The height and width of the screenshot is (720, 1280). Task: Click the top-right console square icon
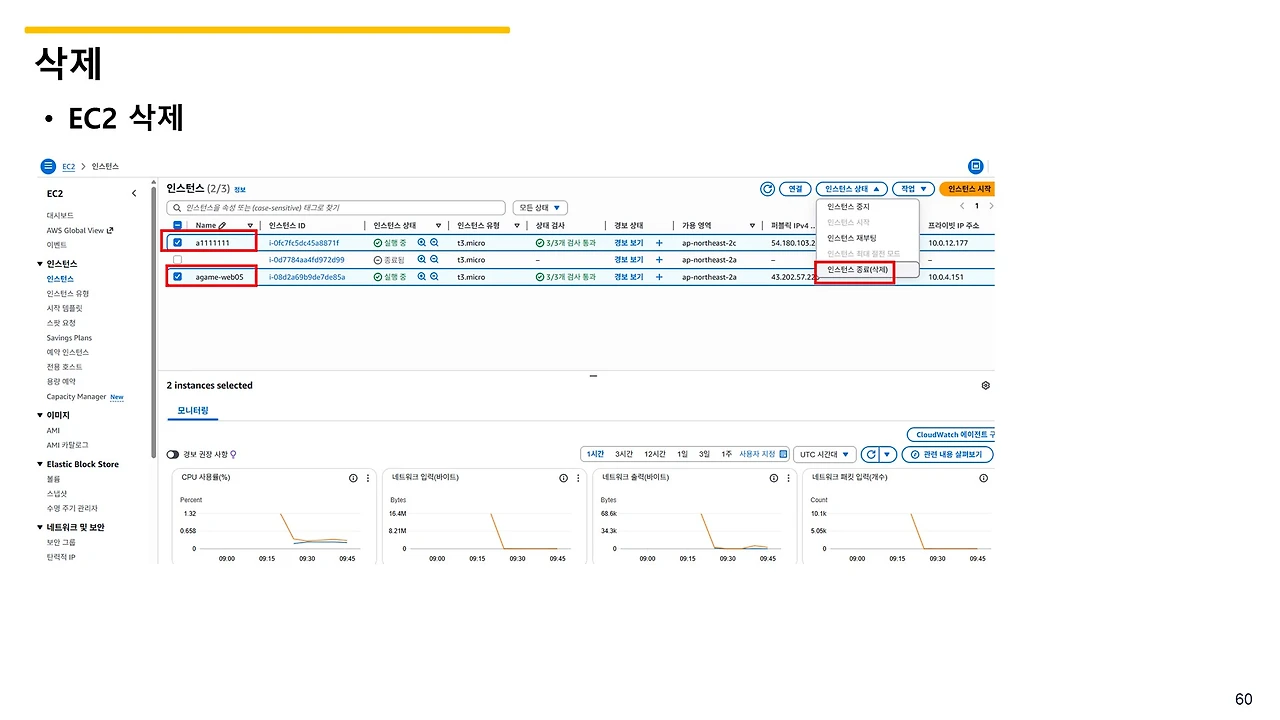(976, 166)
